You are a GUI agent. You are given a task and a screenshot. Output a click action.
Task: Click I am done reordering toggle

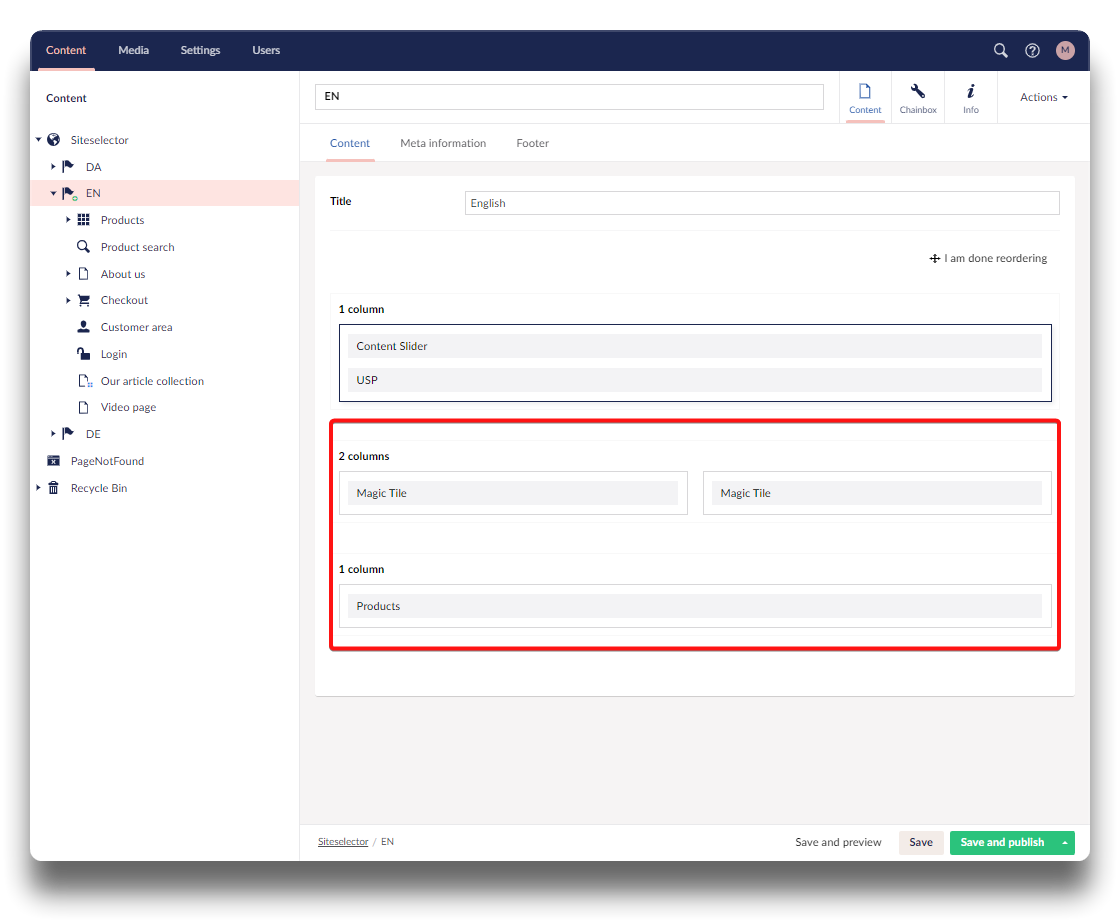tap(988, 258)
